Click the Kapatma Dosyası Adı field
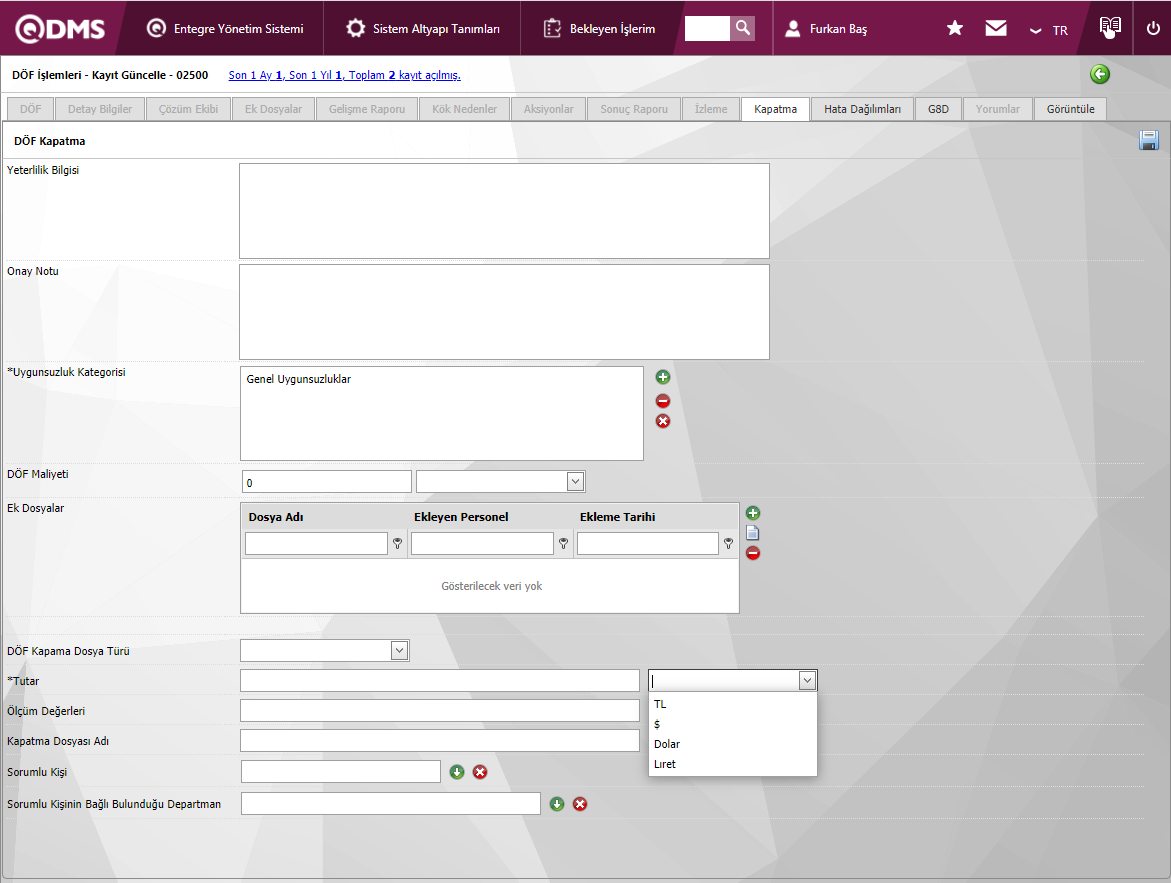The height and width of the screenshot is (883, 1171). pos(440,740)
